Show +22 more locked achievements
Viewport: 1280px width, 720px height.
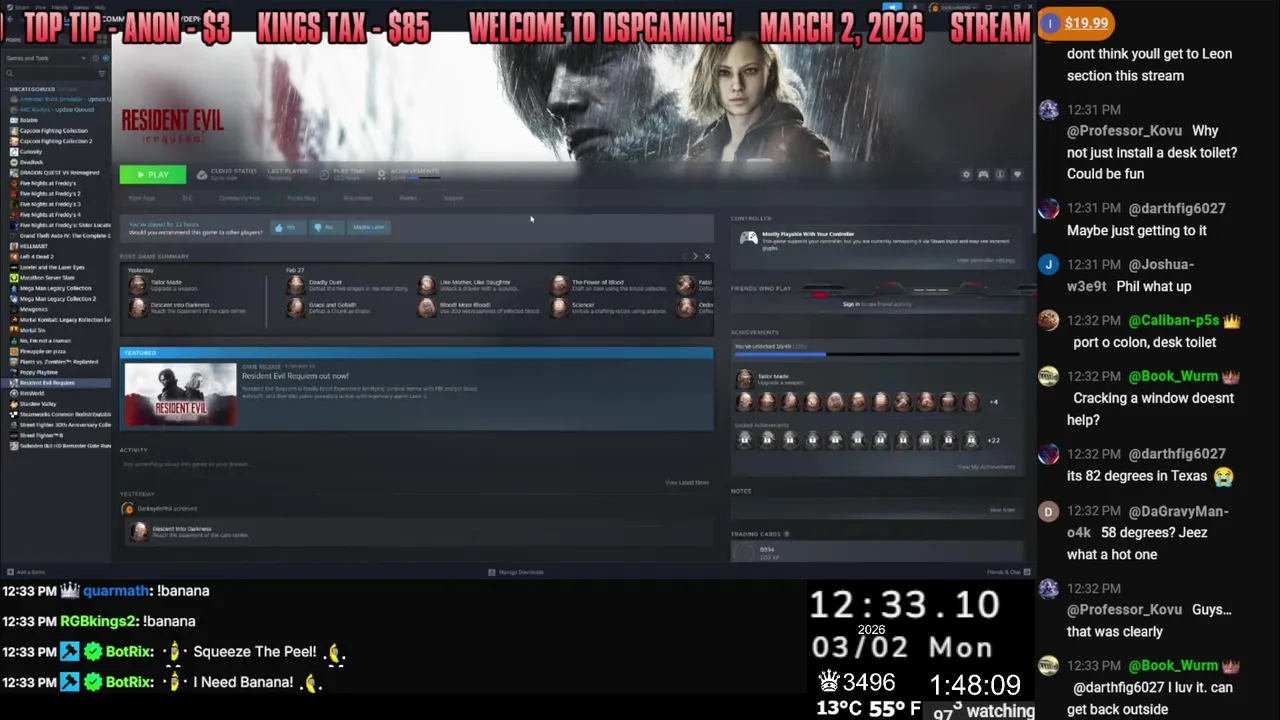pos(993,440)
